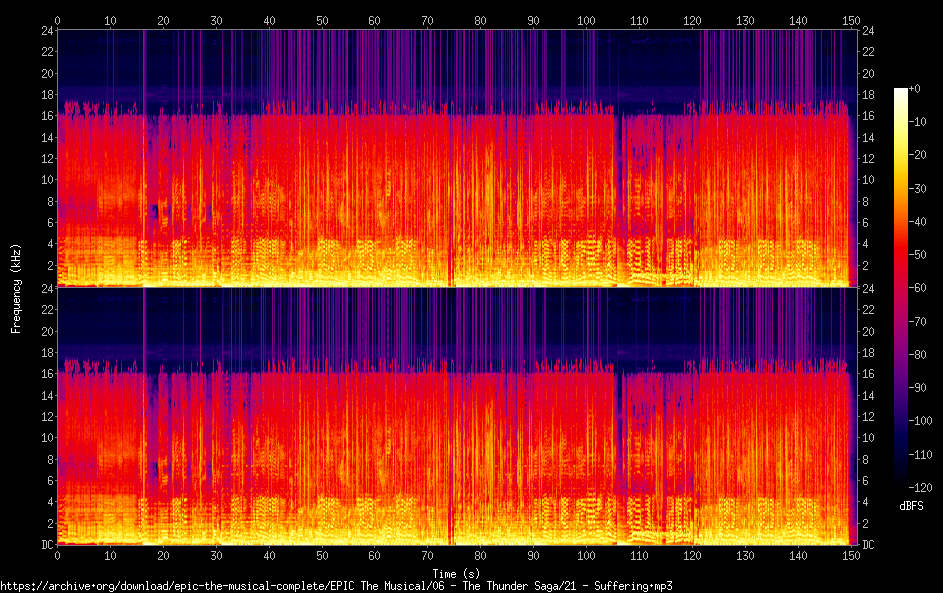The height and width of the screenshot is (593, 943).
Task: Click the 16 kHz label on upper-left axis
Action: pos(44,116)
